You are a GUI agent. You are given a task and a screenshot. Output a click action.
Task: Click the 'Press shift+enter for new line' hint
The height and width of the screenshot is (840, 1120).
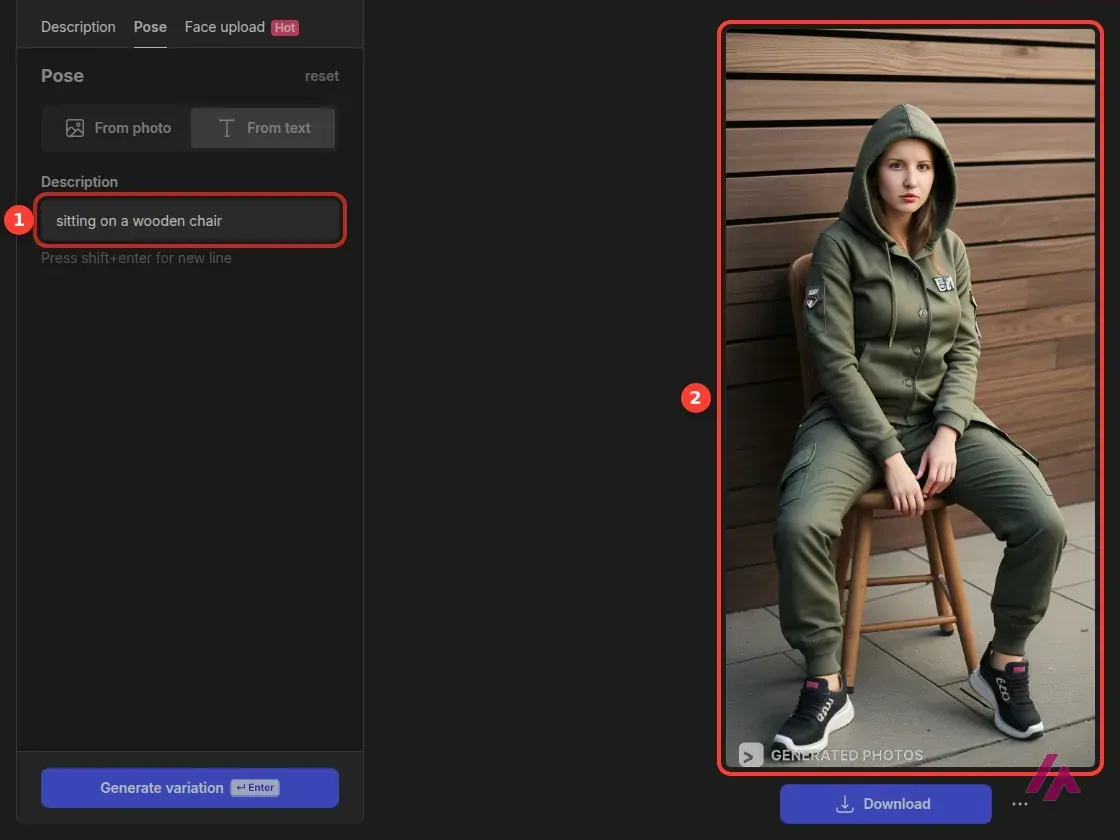click(136, 258)
